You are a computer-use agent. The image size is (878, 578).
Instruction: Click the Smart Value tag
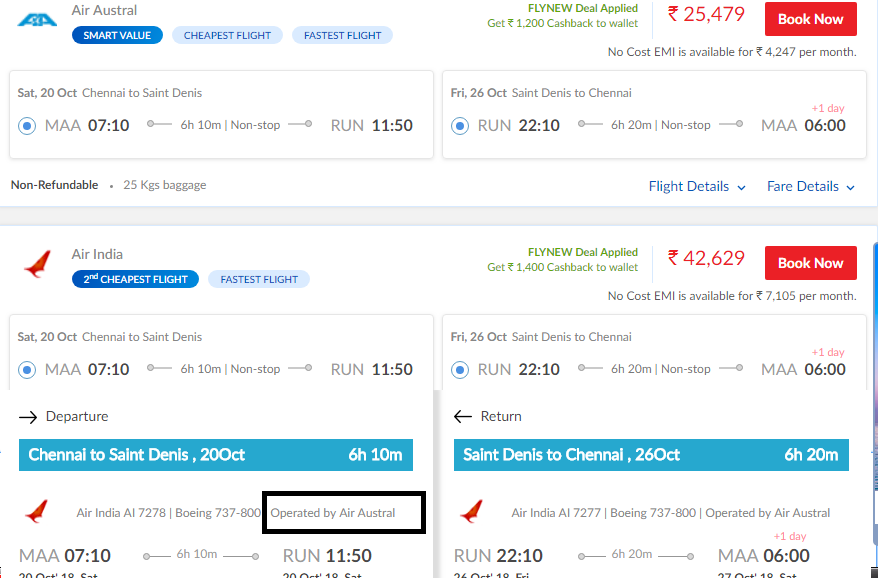point(117,35)
